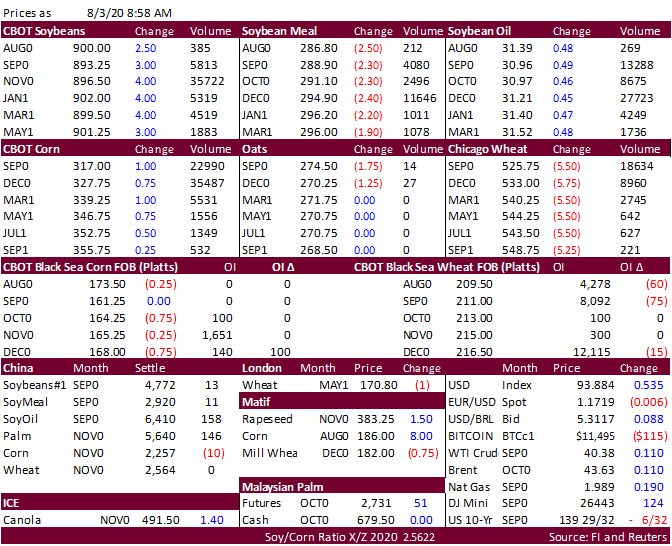Viewport: 672px width, 546px height.
Task: Click soybean meal DEC0 volume 11646
Action: [420, 98]
